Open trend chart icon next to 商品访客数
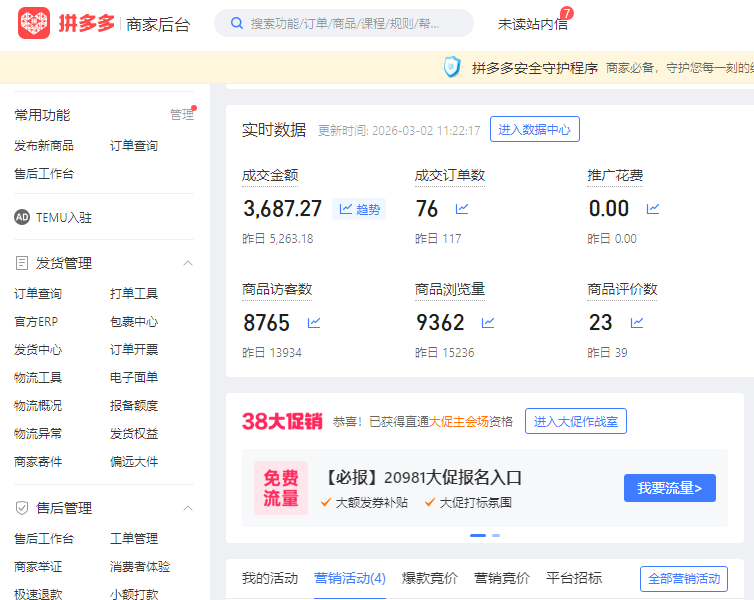 pyautogui.click(x=314, y=323)
